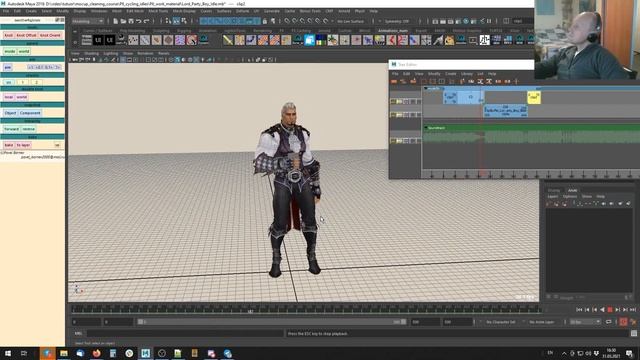This screenshot has width=640, height=360.
Task: Open Script Editor icon at command line end
Action: coord(633,333)
